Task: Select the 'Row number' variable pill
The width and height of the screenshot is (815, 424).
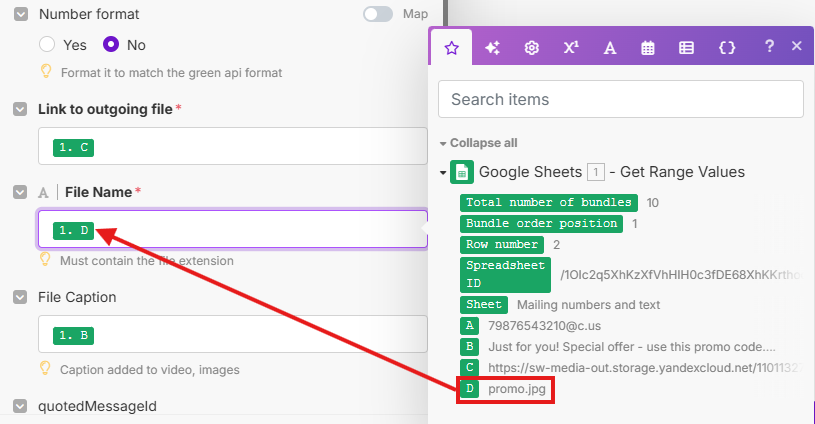Action: (x=503, y=245)
